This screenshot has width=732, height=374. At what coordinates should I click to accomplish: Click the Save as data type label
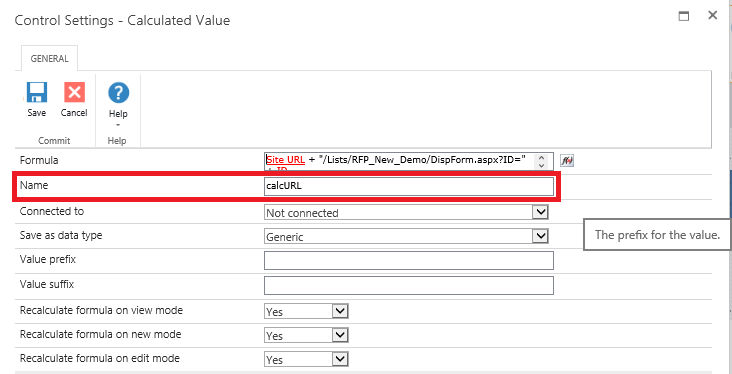[61, 235]
